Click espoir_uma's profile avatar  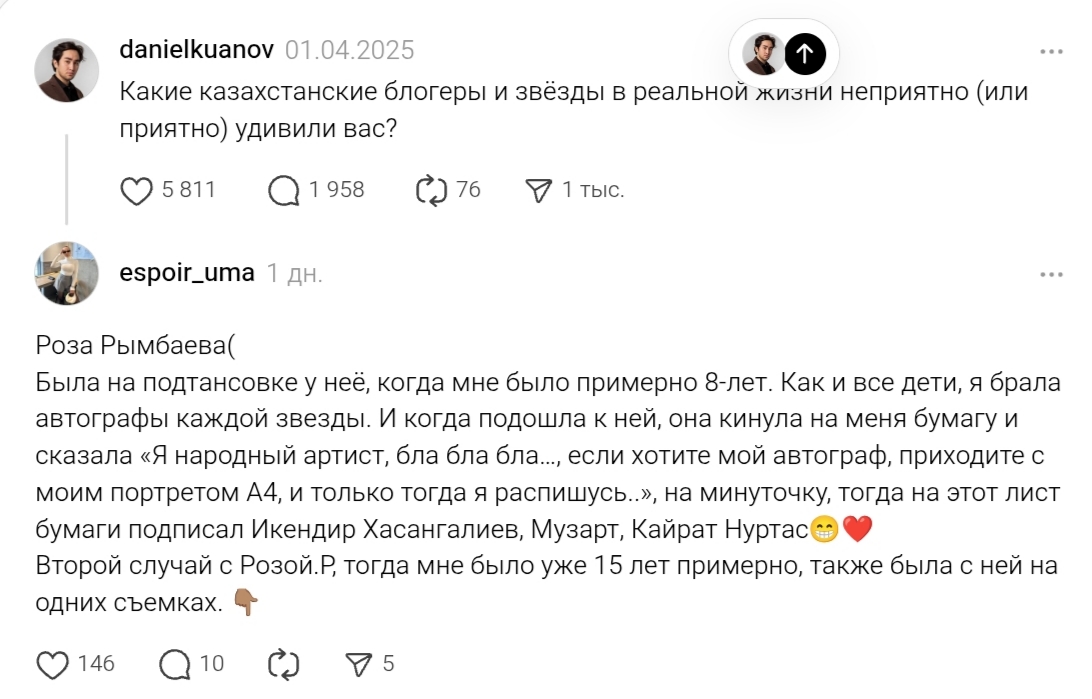pos(67,273)
